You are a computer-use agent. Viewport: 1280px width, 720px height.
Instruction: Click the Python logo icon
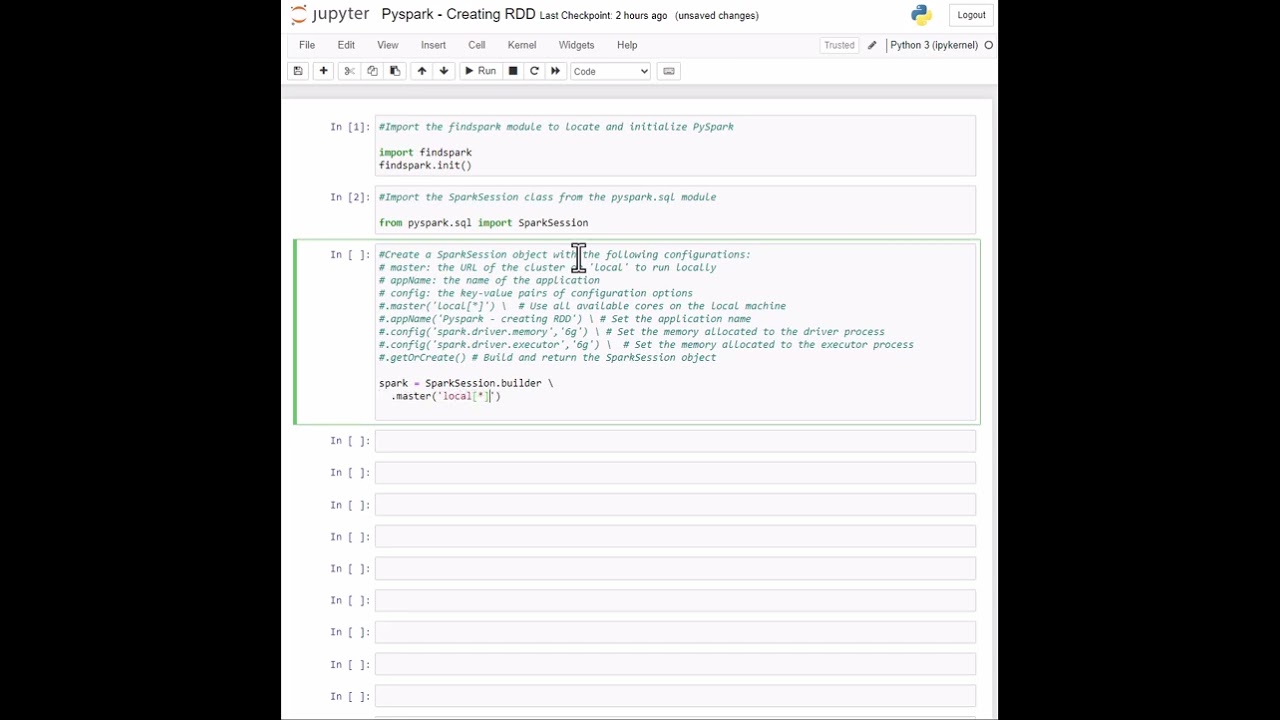point(921,15)
